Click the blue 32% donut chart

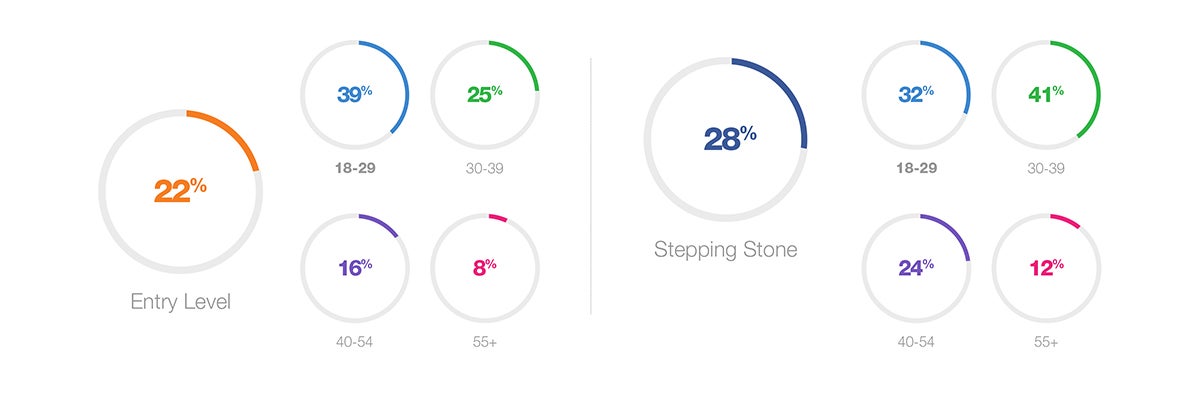(916, 94)
